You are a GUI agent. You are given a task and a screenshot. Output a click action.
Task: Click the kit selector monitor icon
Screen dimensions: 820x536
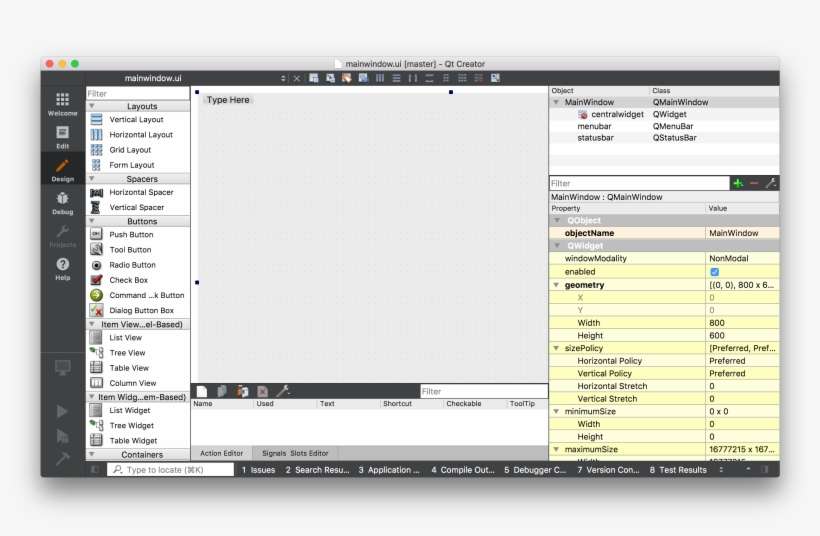click(x=62, y=368)
